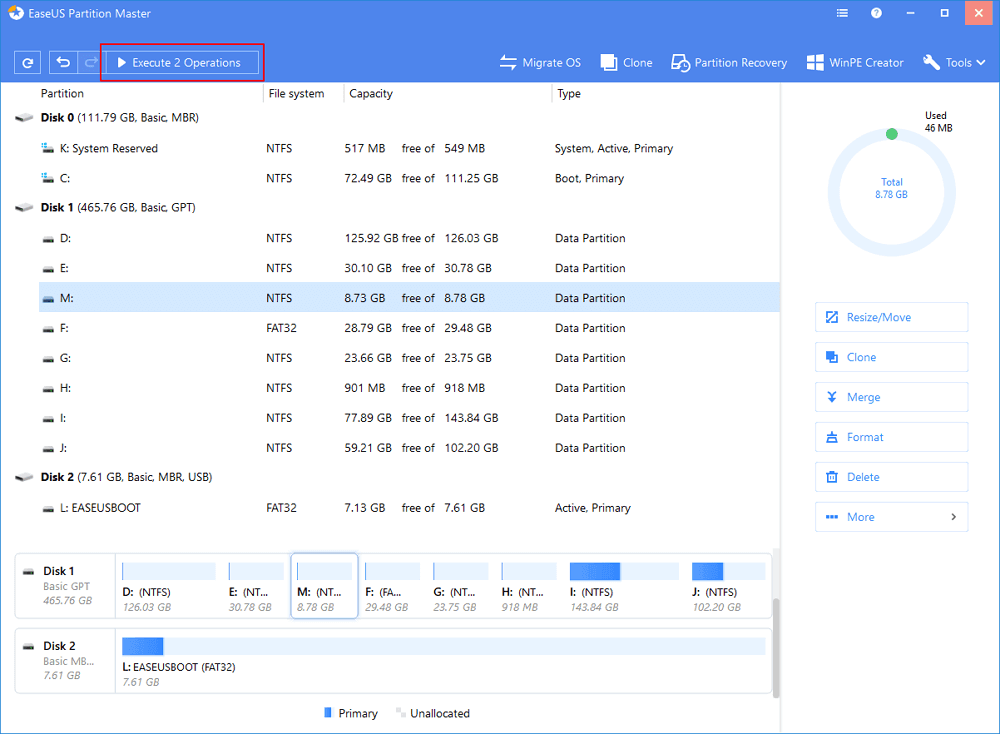Click the Unallocated legend swatch
Viewport: 1000px width, 734px height.
click(x=401, y=712)
